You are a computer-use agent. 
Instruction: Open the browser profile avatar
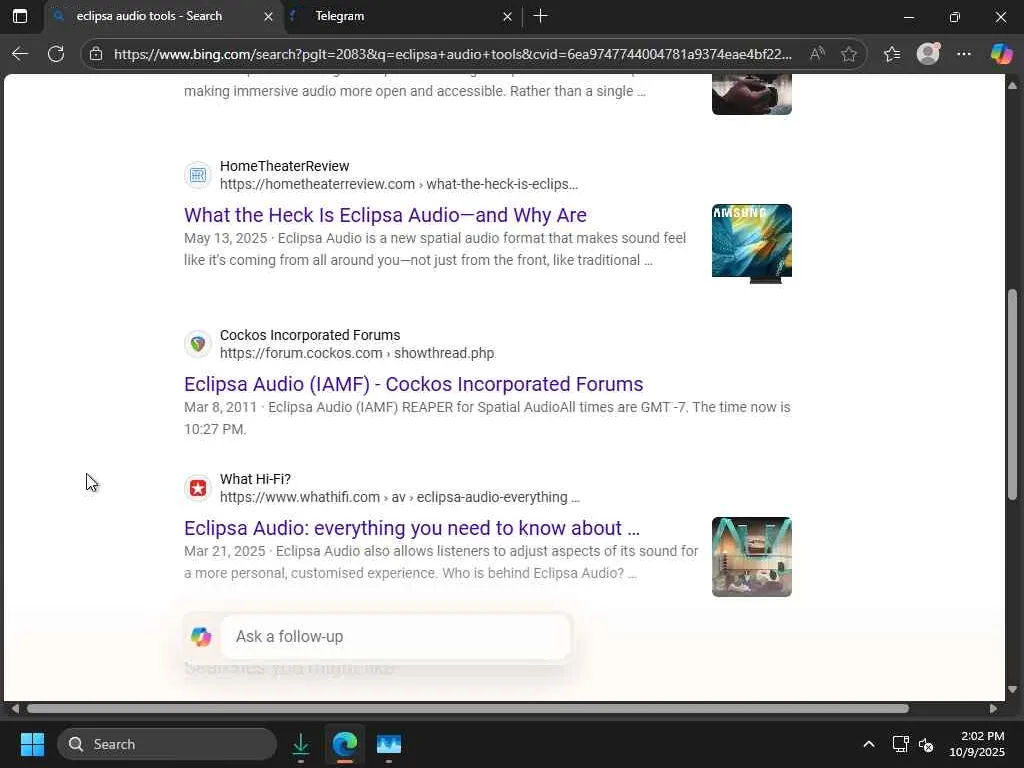coord(928,54)
